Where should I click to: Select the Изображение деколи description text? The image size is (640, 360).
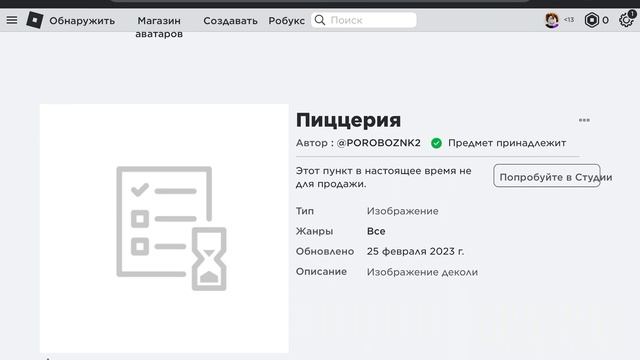422,272
